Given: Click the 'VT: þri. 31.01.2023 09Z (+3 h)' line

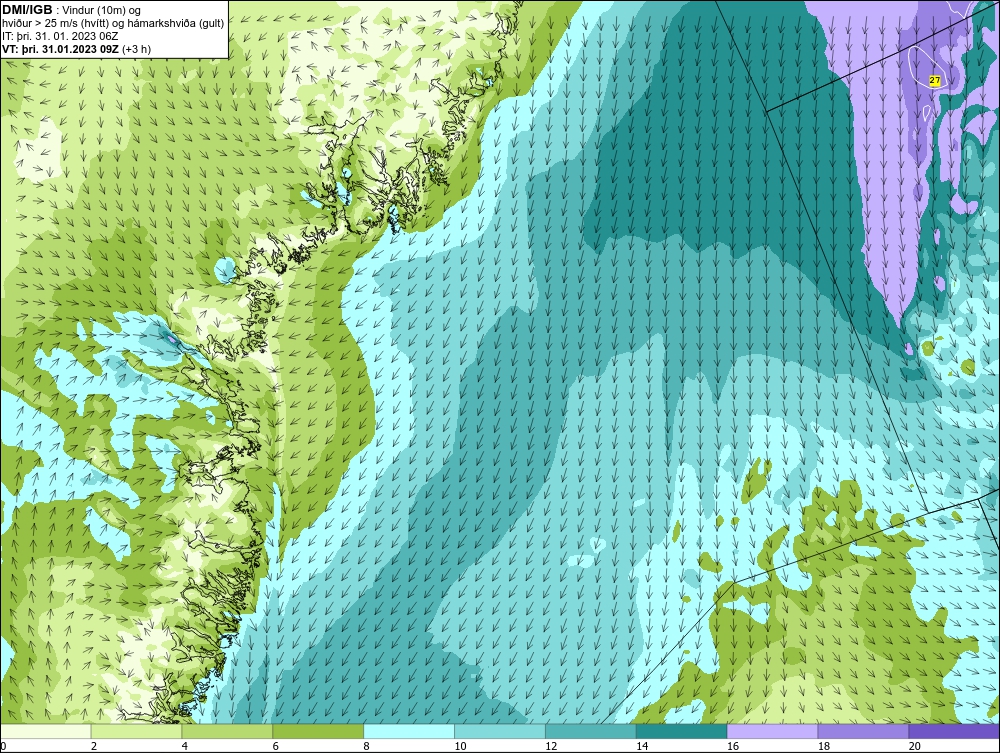Looking at the screenshot, I should pos(77,48).
